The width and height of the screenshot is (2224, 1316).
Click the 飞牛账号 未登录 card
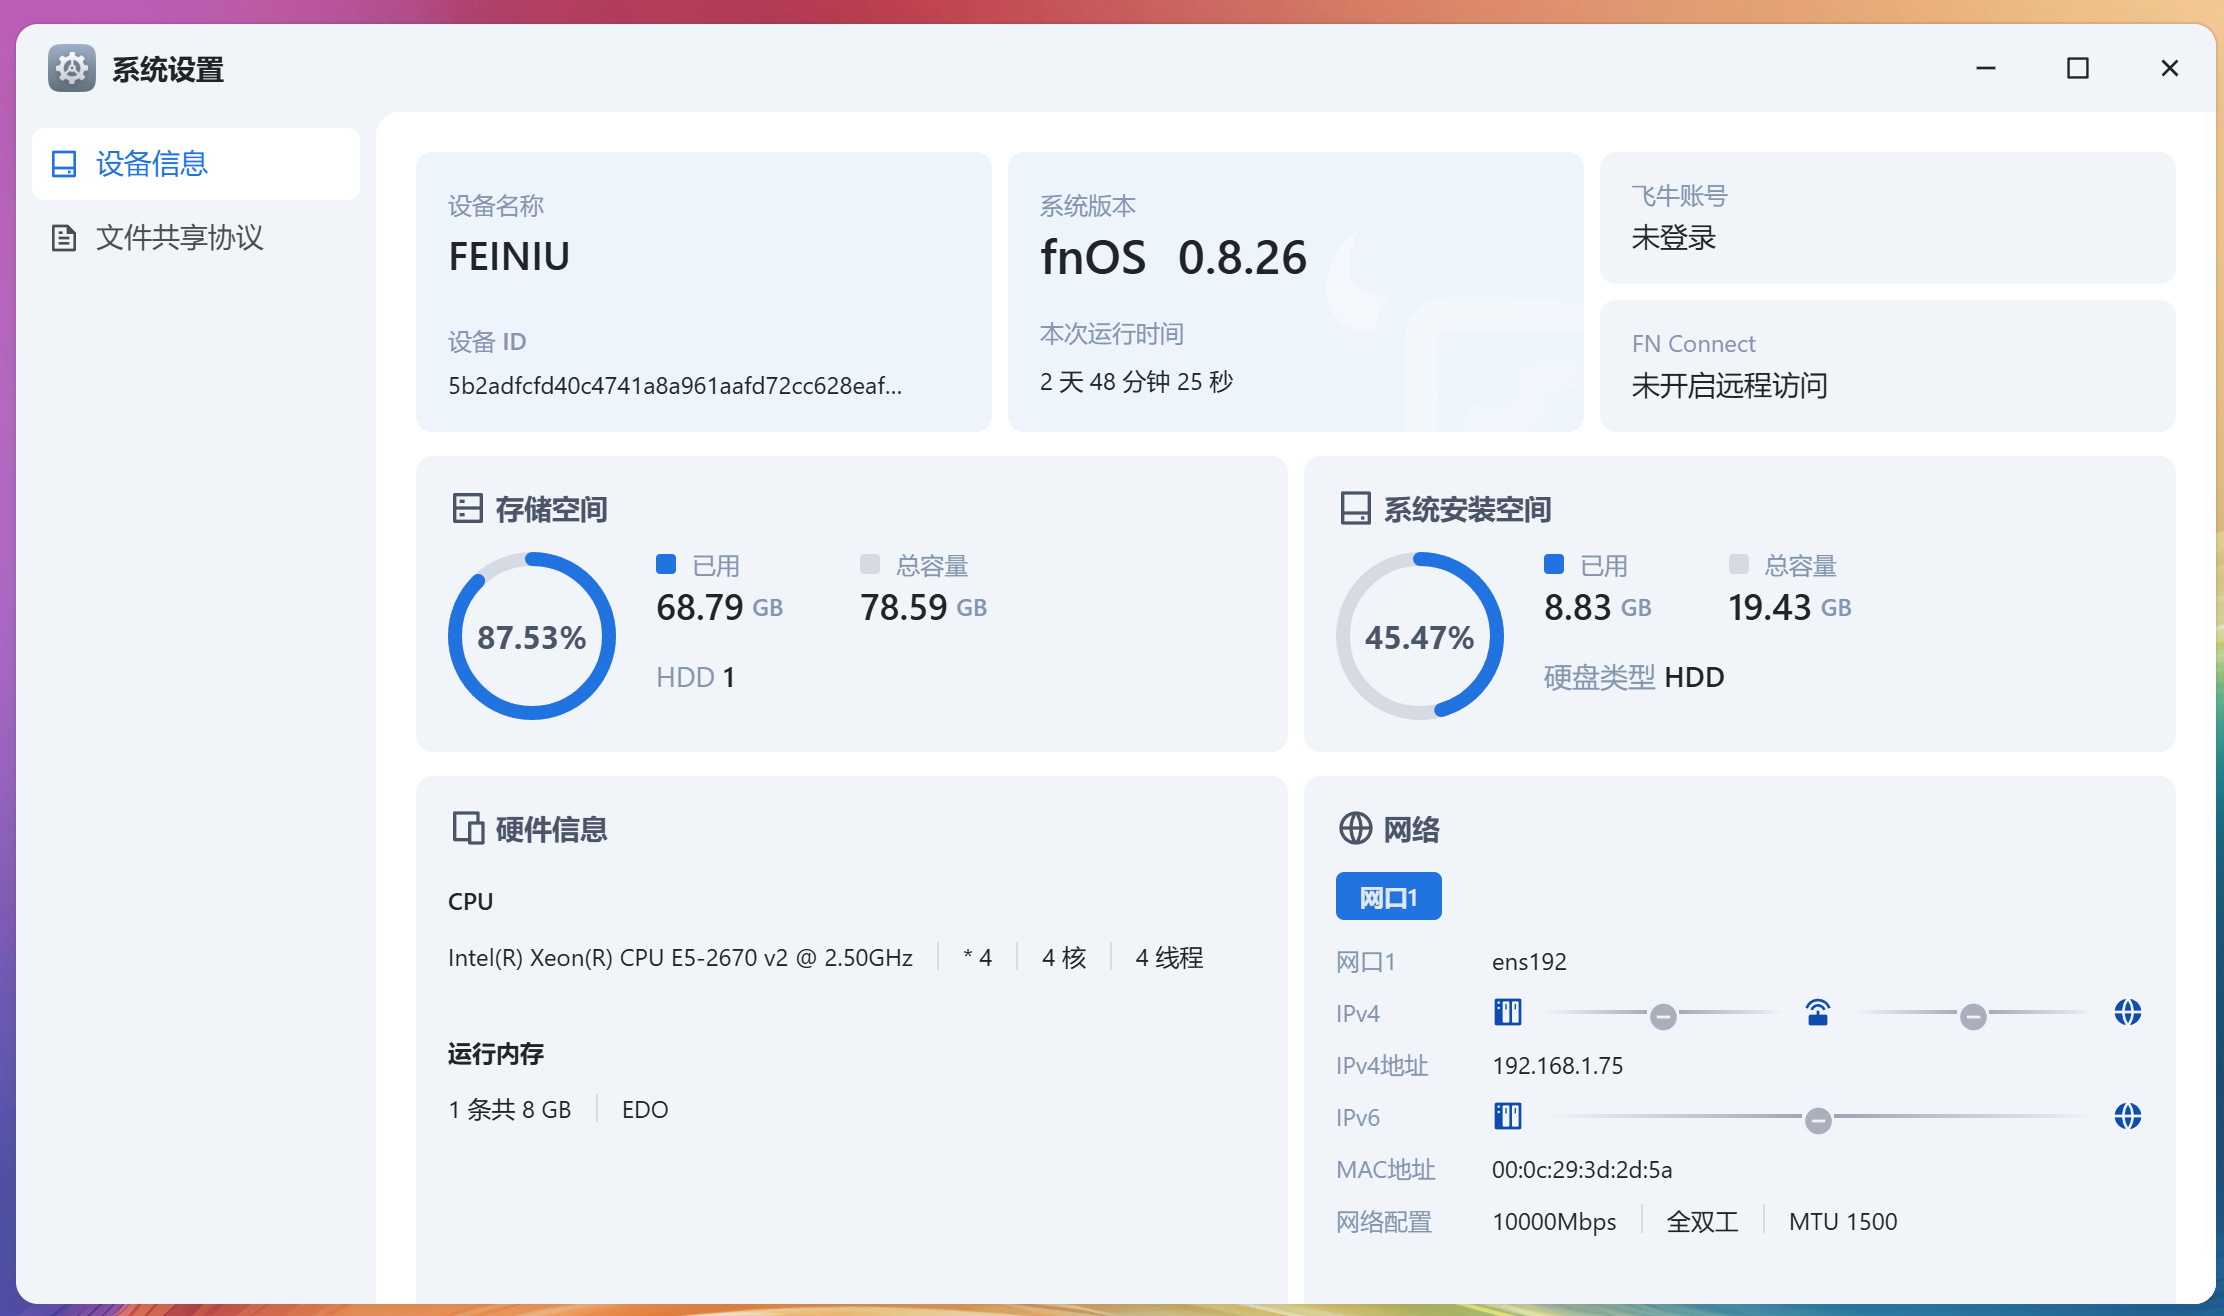(1887, 218)
